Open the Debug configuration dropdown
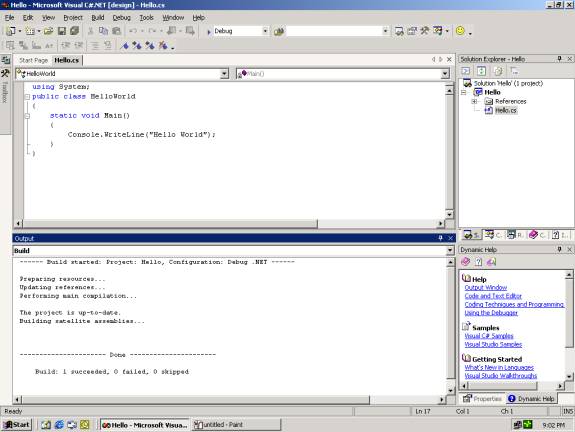 coord(265,31)
